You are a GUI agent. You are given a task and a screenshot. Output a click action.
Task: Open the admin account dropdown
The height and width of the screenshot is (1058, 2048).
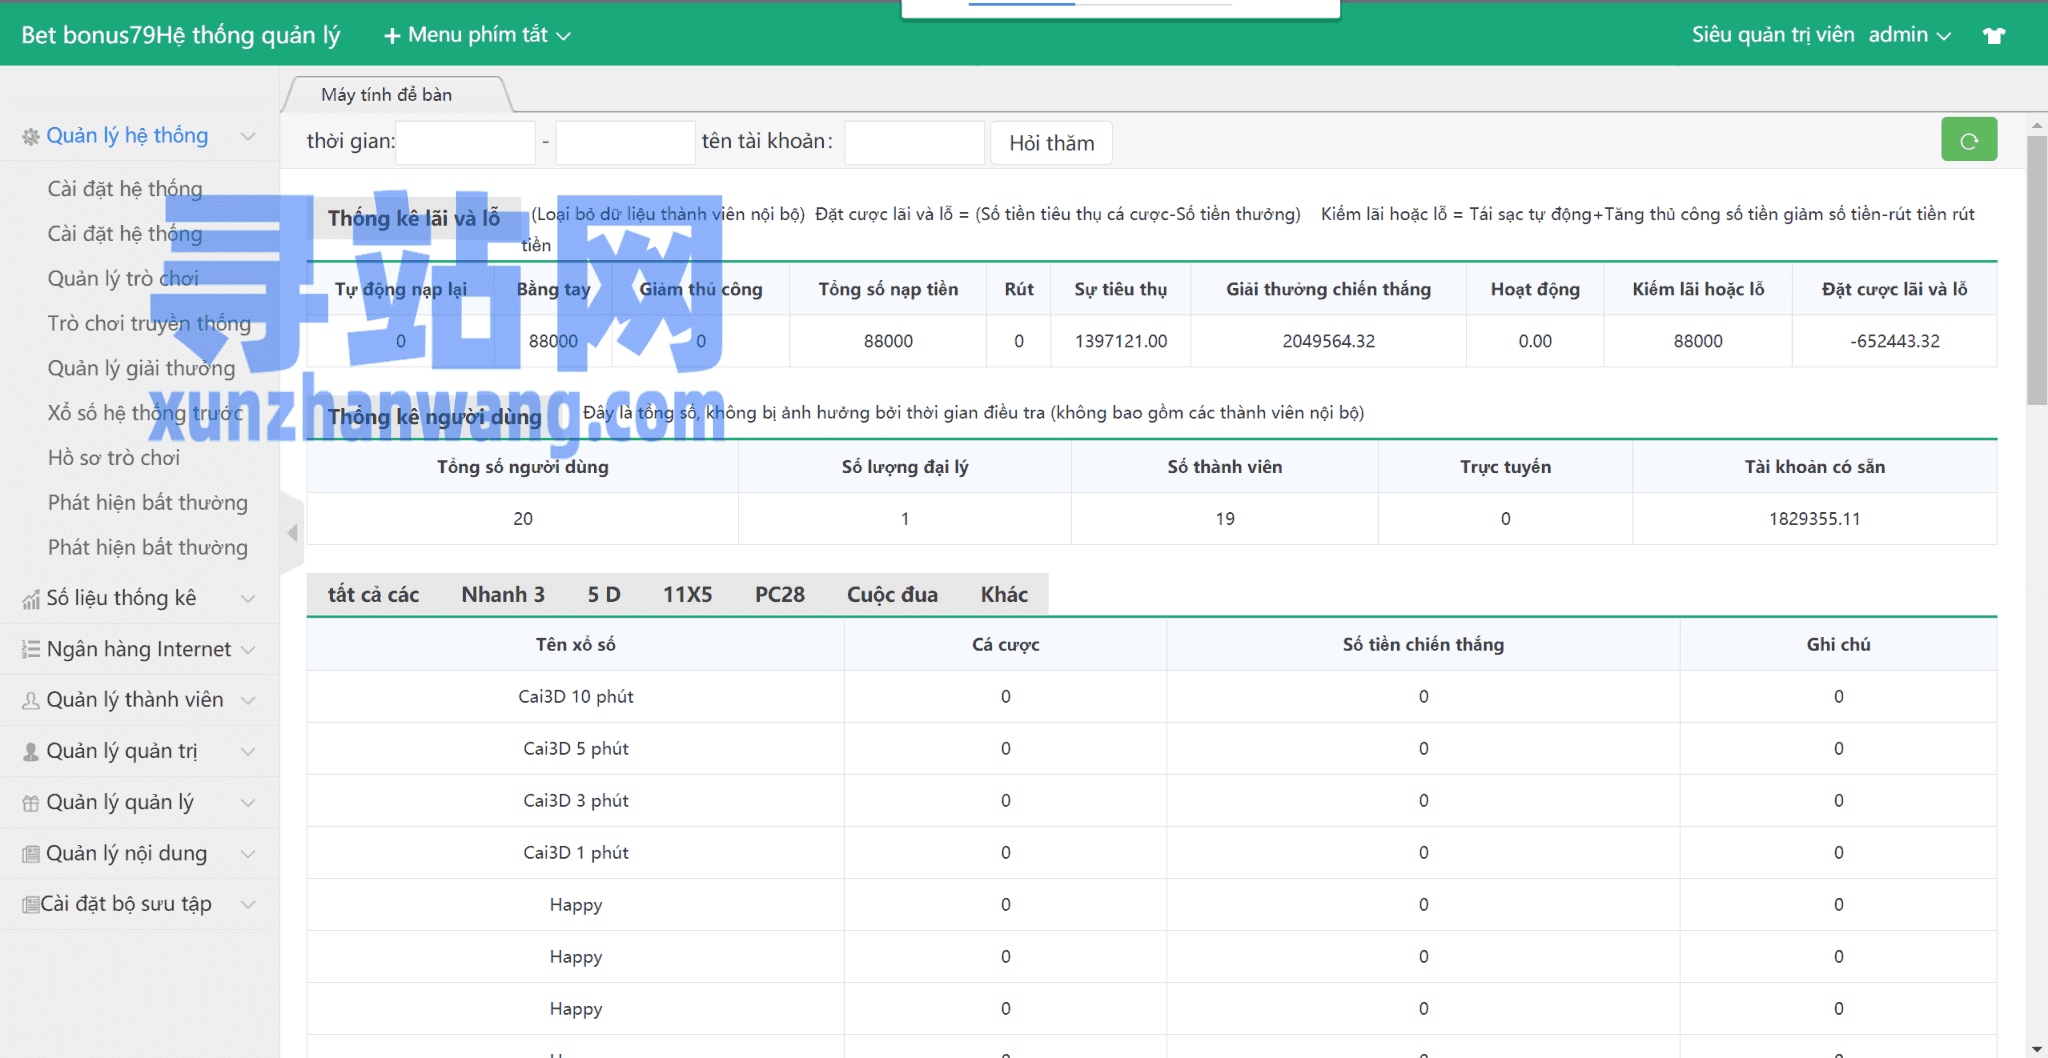pos(1909,35)
